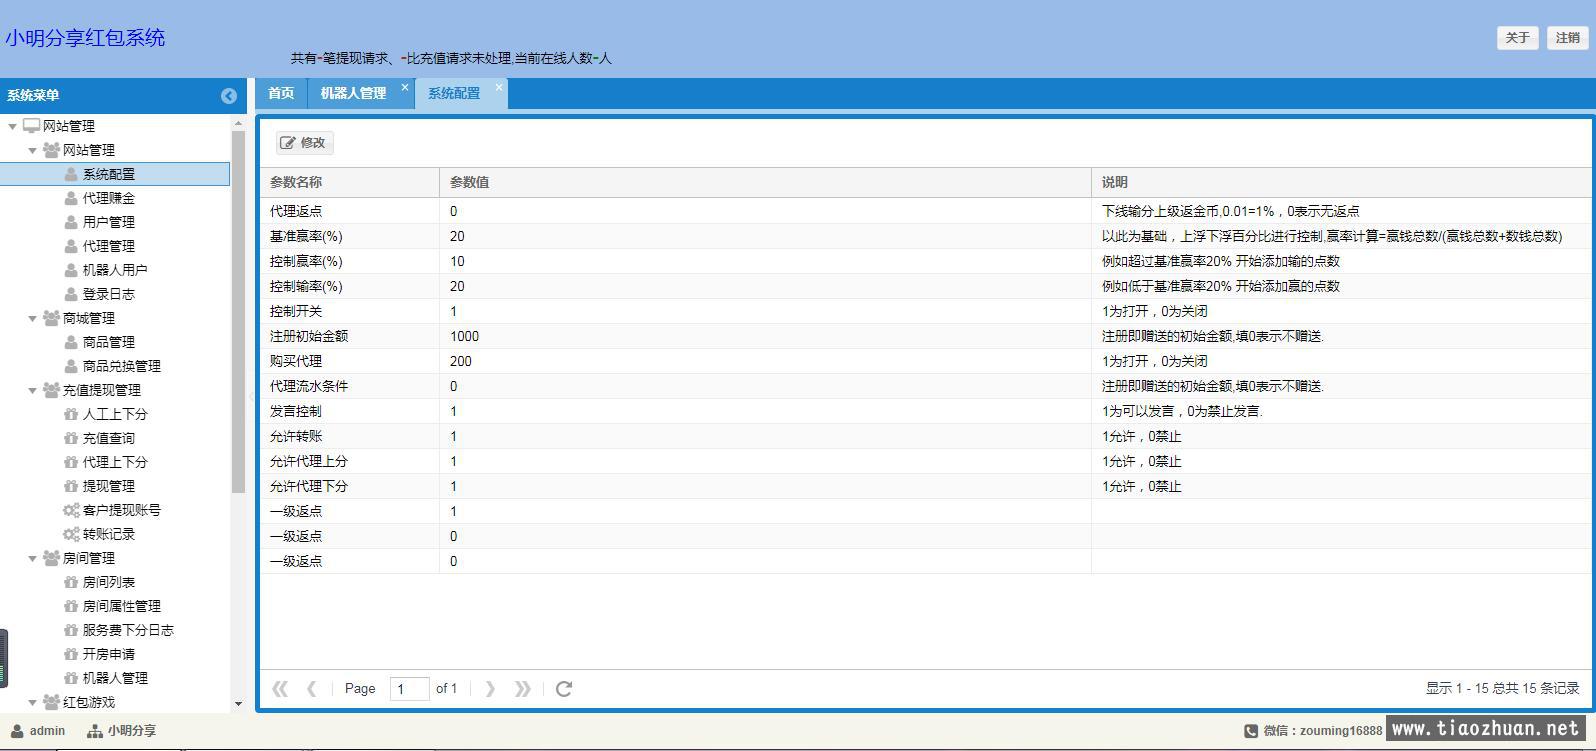This screenshot has width=1596, height=751.
Task: Open 房间列表 in the sidebar
Action: (x=109, y=582)
